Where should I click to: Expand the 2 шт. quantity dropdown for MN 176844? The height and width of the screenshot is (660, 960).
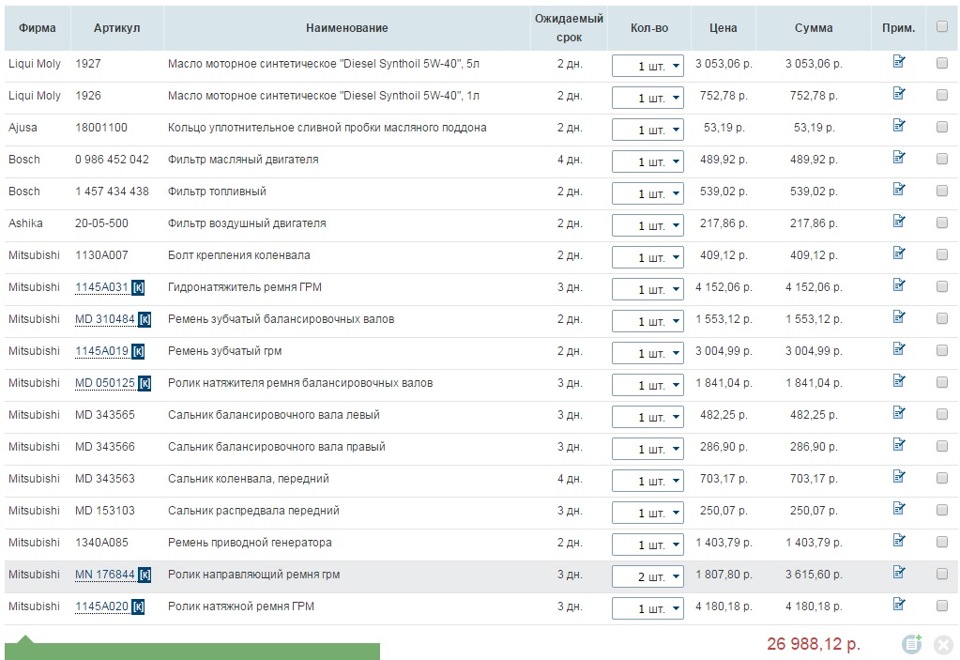click(648, 577)
